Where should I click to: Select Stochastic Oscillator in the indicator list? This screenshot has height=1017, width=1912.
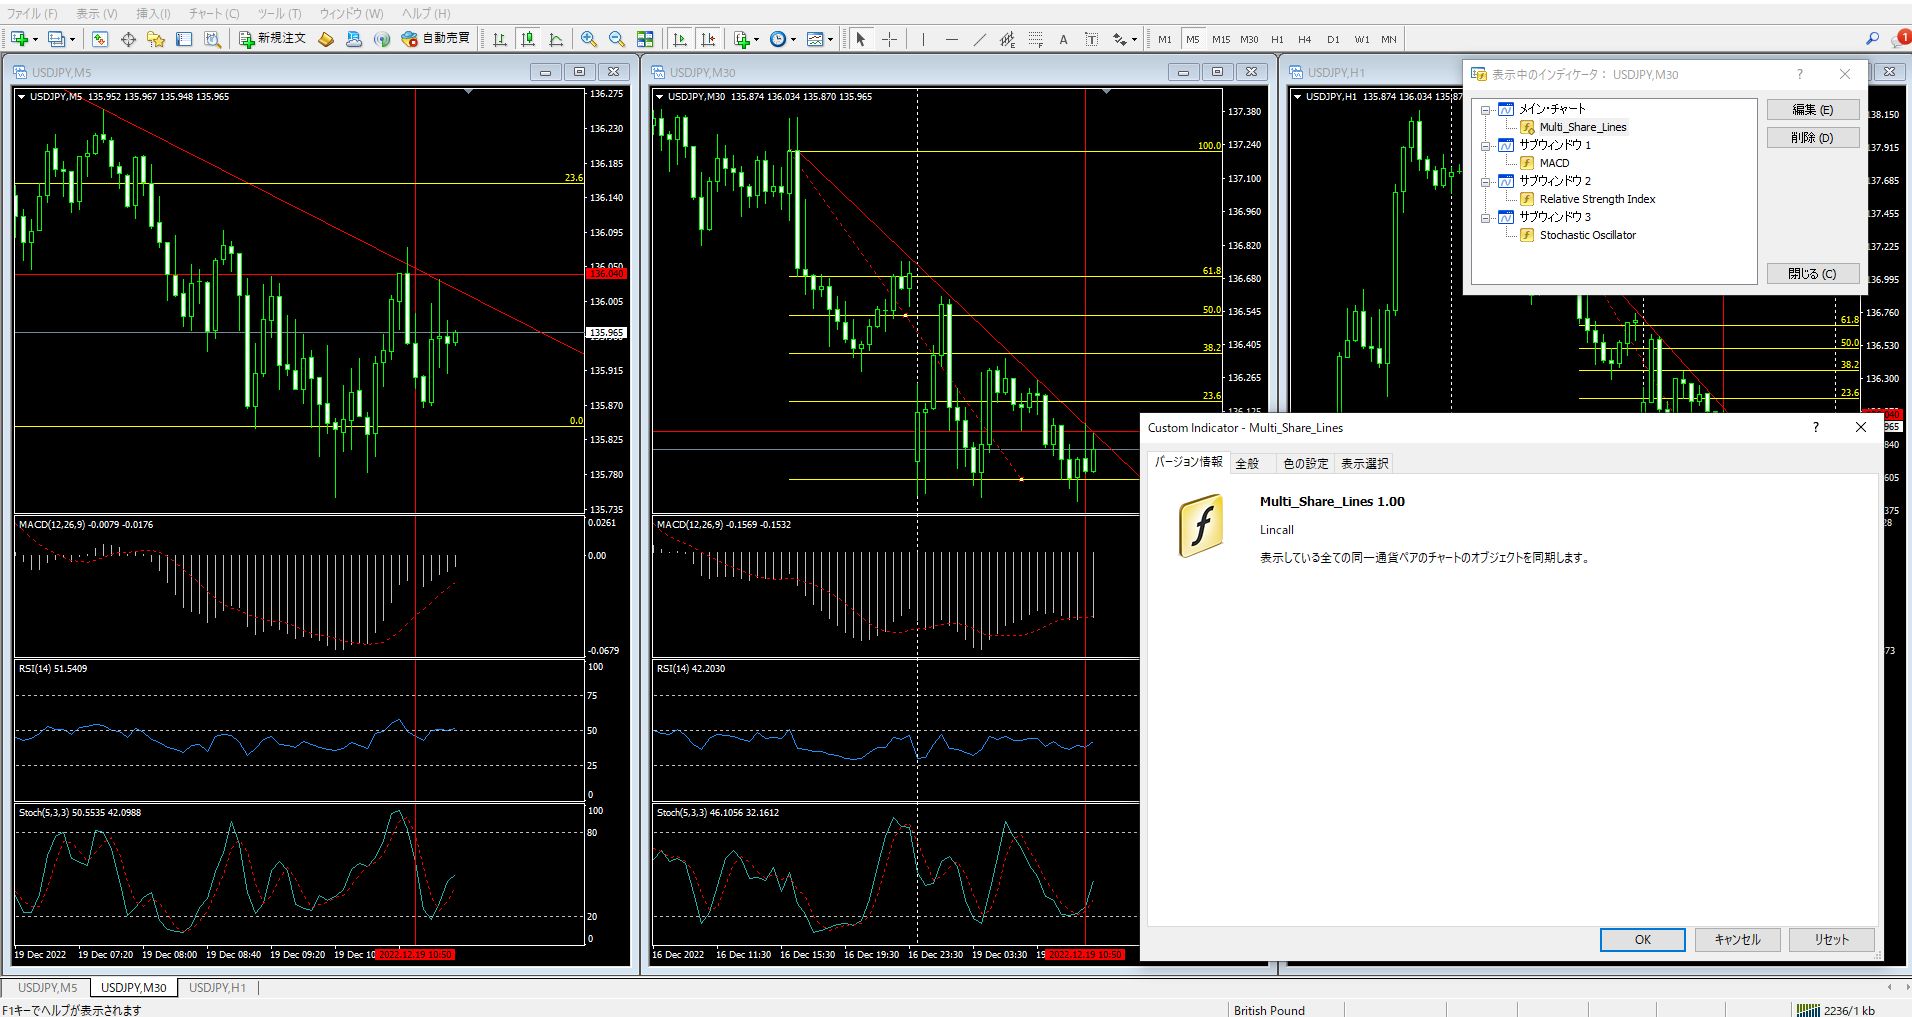(1587, 235)
